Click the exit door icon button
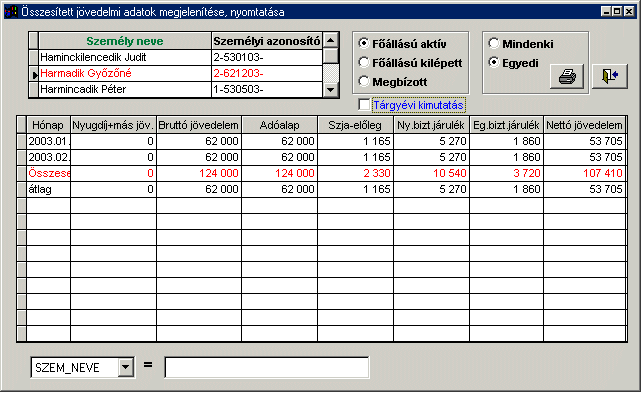Image resolution: width=642 pixels, height=393 pixels. click(610, 76)
